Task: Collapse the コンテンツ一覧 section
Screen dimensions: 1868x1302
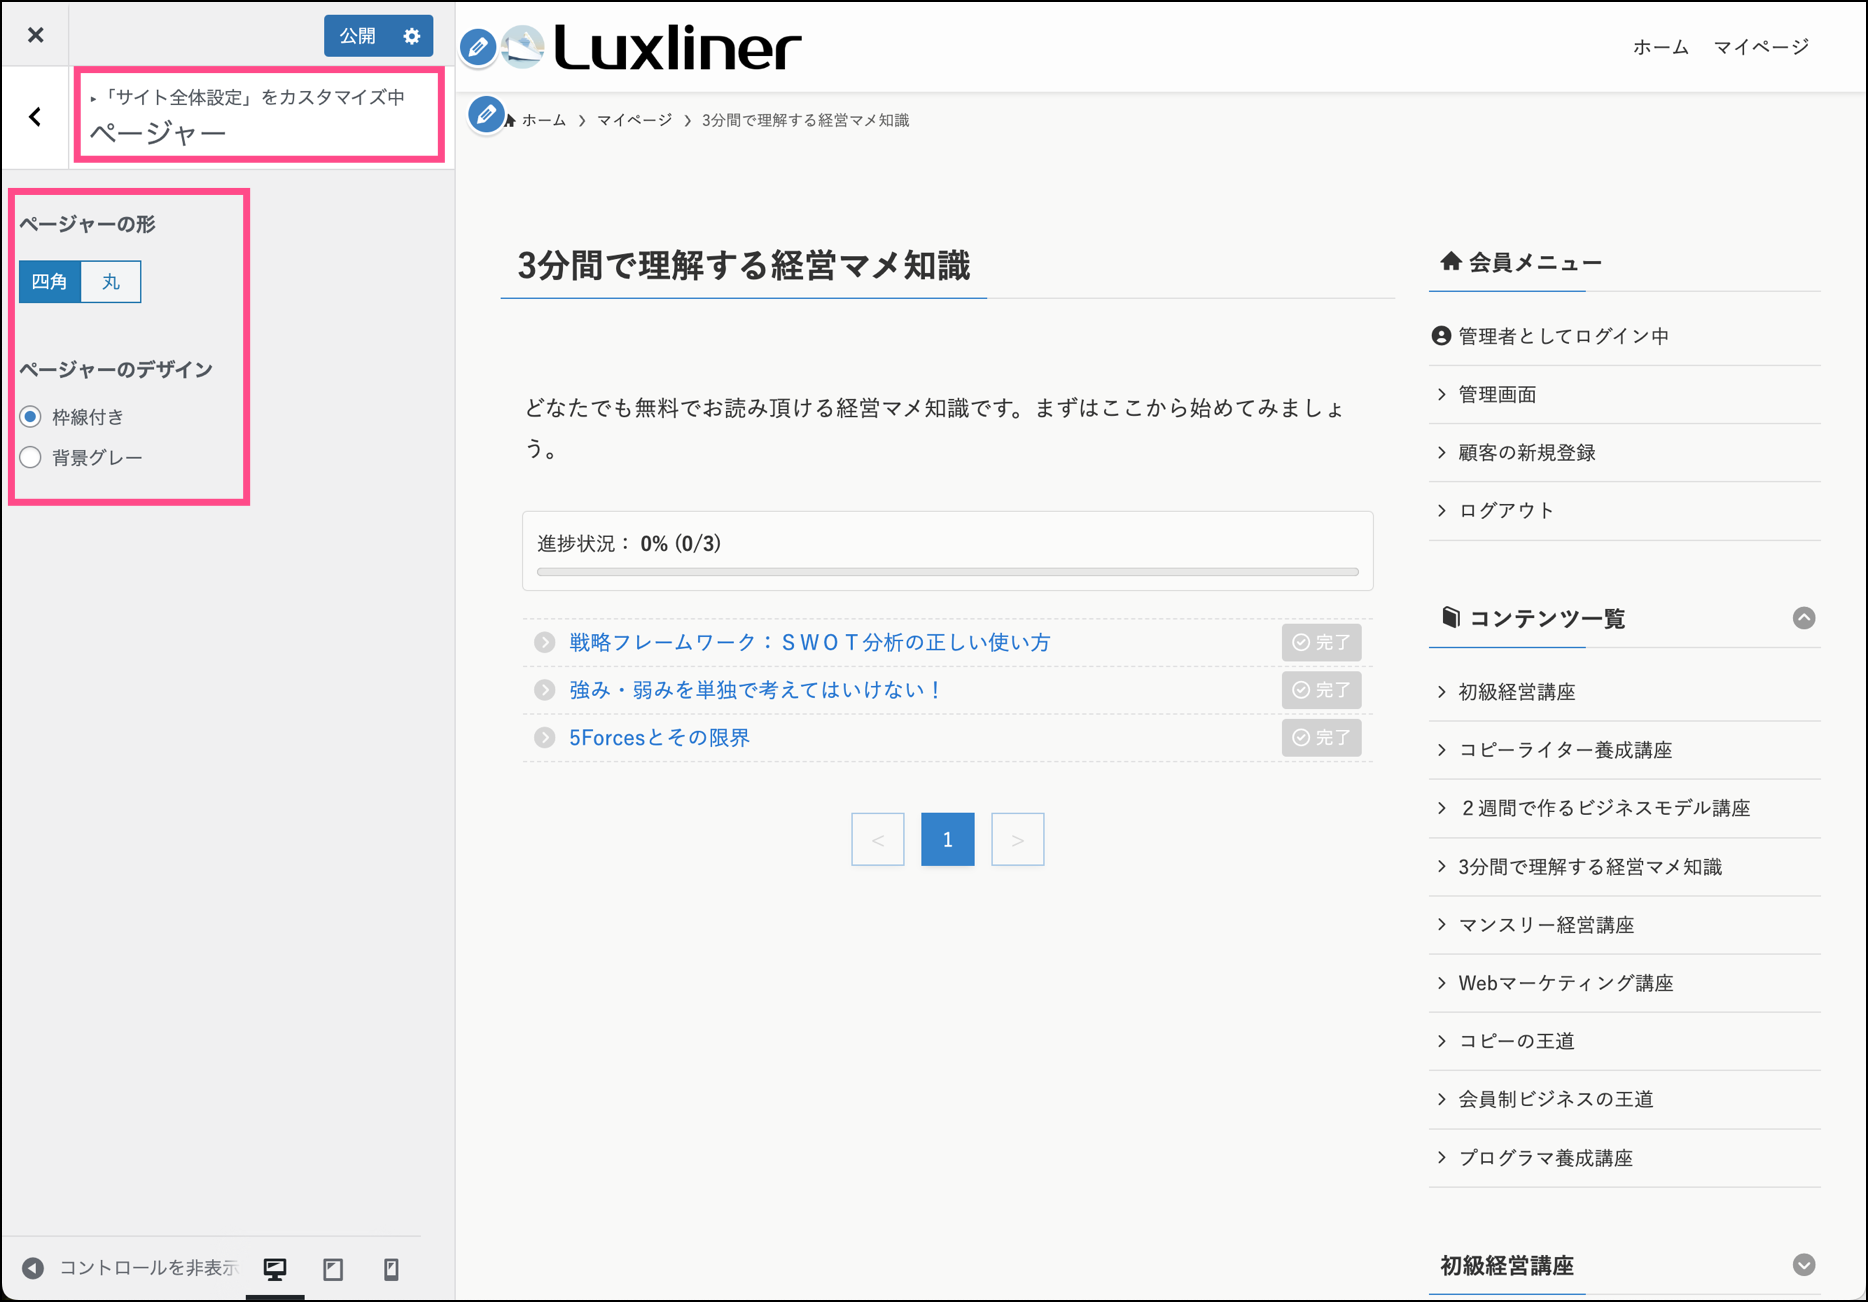Action: pyautogui.click(x=1803, y=618)
